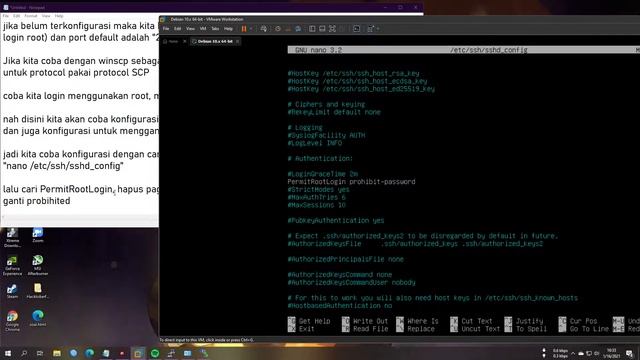Image resolution: width=640 pixels, height=360 pixels.
Task: Take a VM snapshot with the clock icon
Action: click(278, 29)
